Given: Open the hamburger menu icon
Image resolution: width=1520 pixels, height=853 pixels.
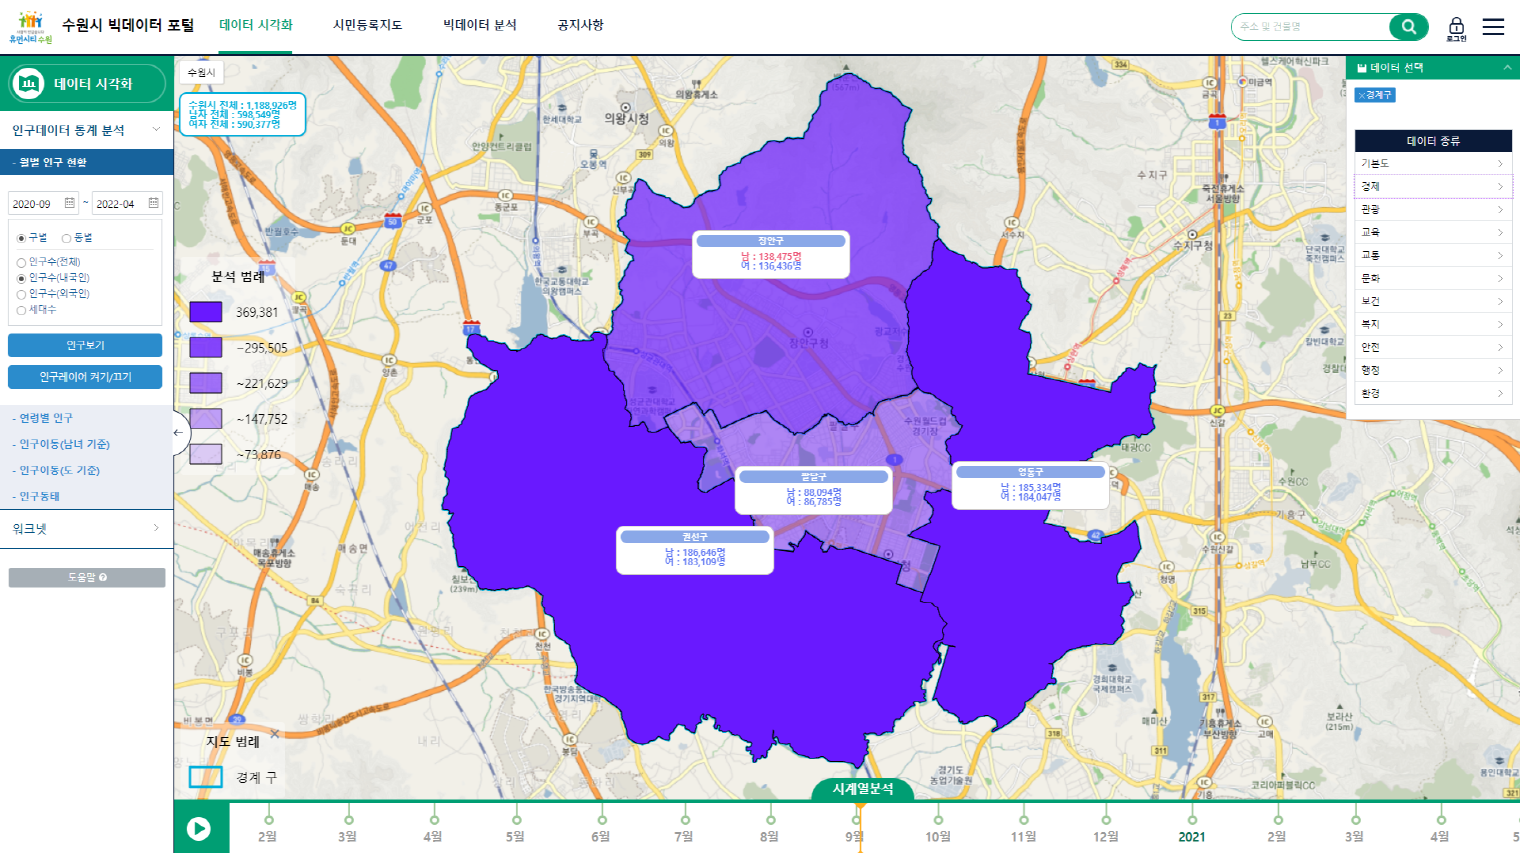Looking at the screenshot, I should 1493,27.
